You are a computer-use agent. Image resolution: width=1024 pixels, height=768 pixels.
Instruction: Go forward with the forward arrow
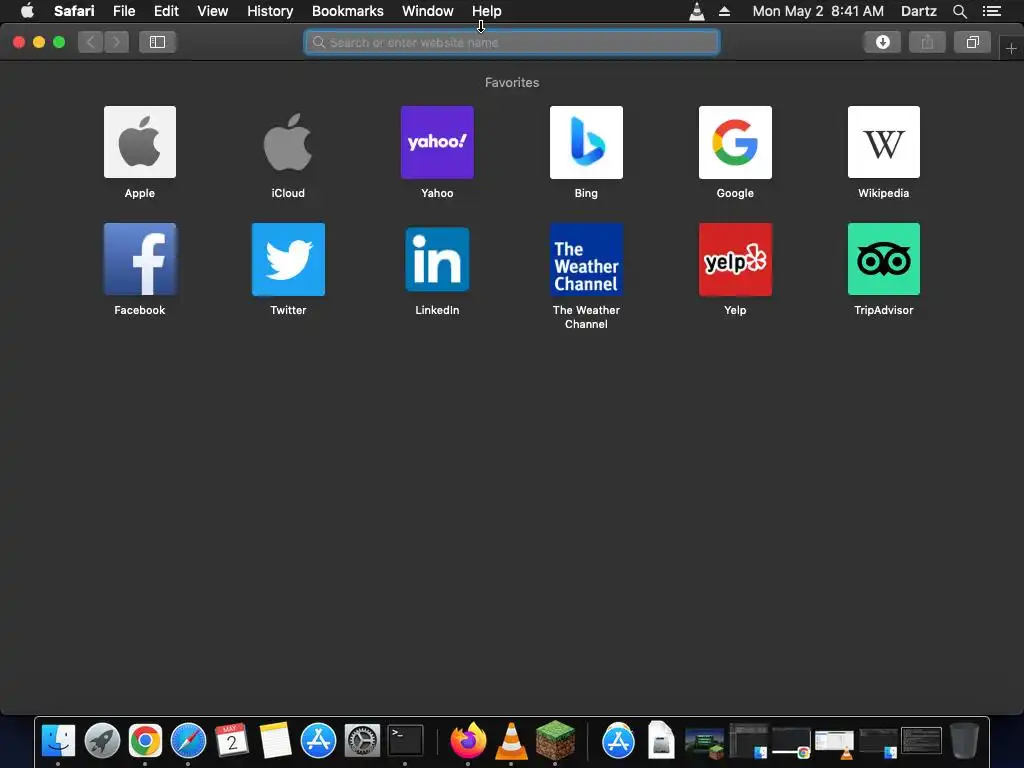[116, 42]
